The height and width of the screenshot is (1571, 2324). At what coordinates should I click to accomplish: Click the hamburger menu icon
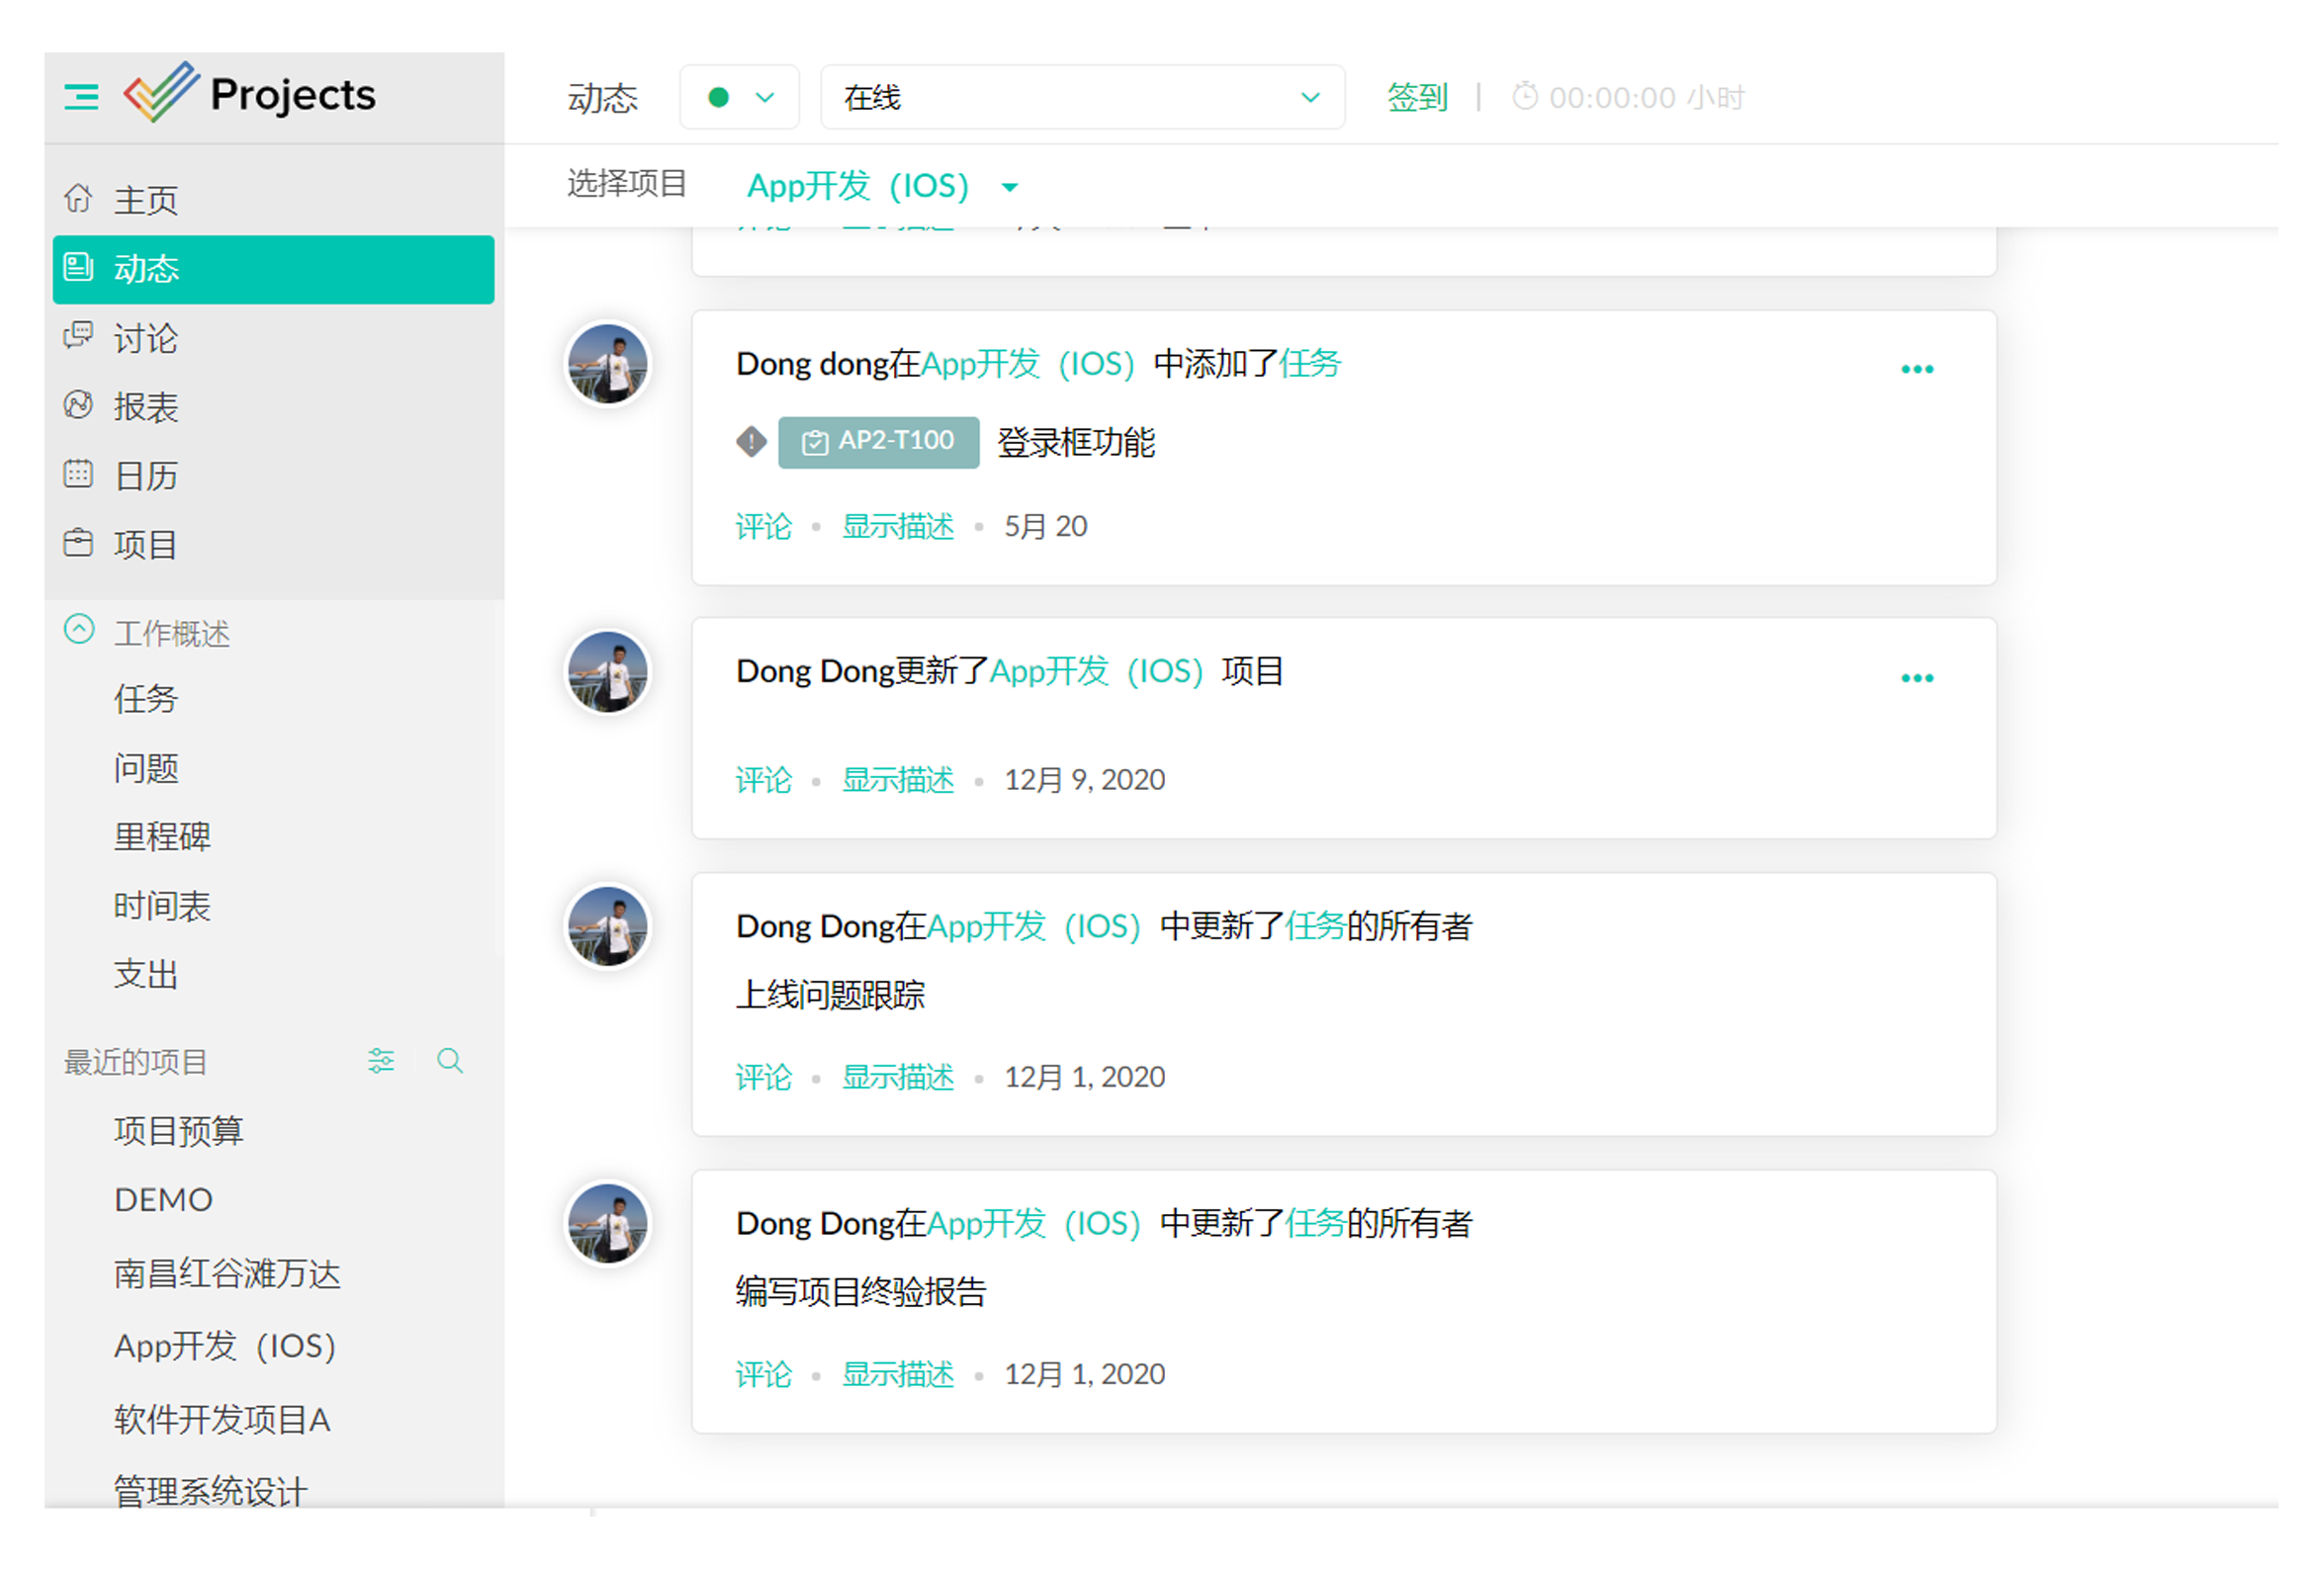[81, 97]
